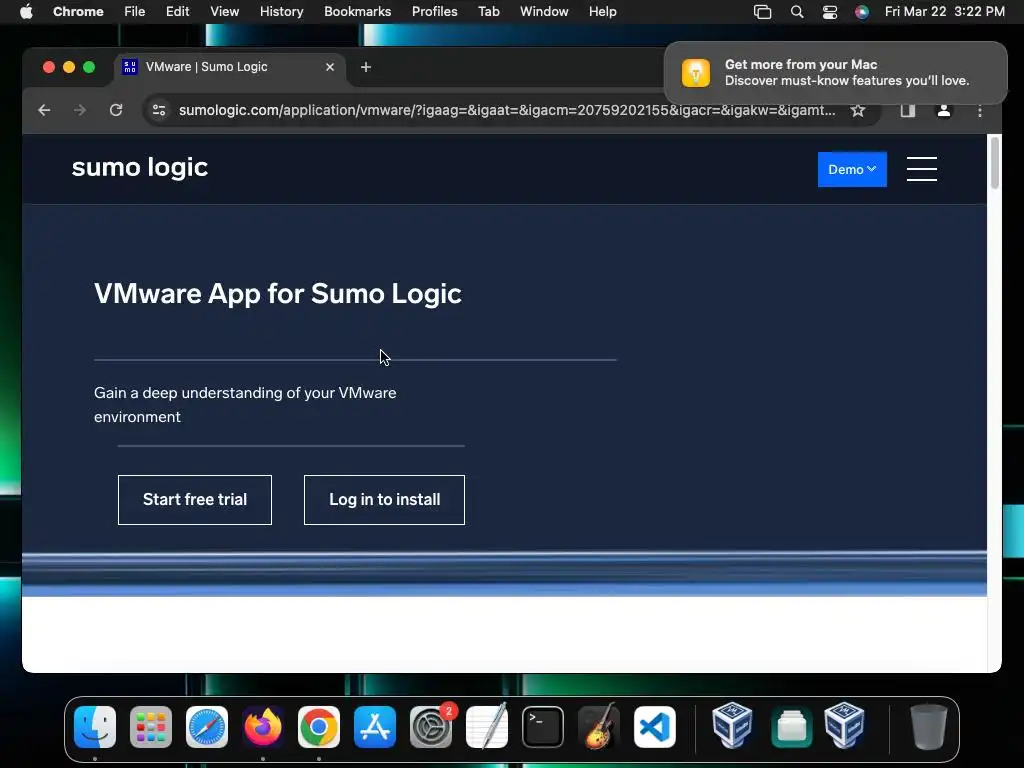
Task: Click the Gain a deep understanding text
Action: (245, 405)
